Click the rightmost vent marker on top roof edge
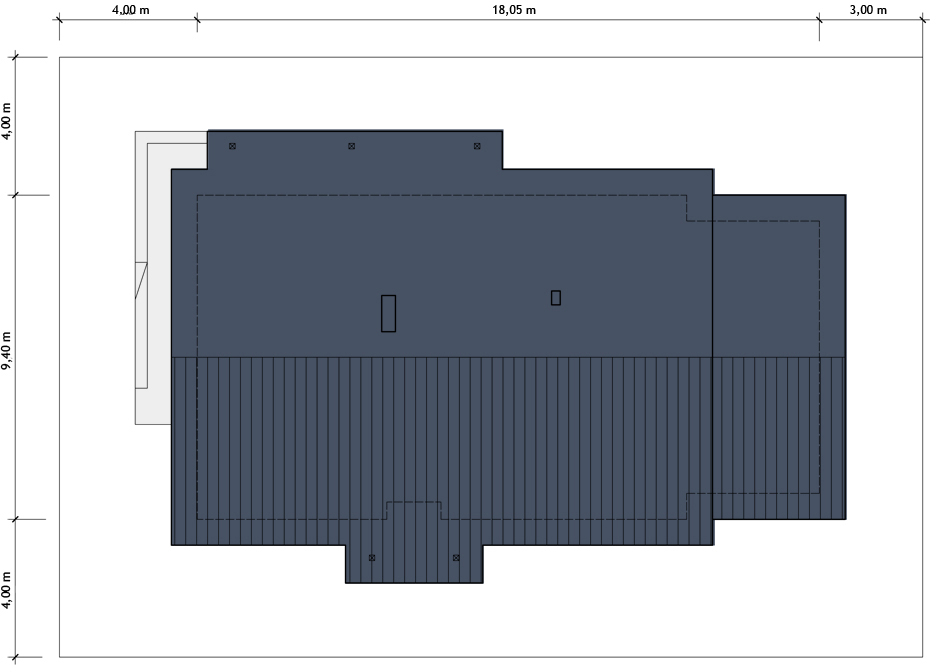Screen dimensions: 936x672 pyautogui.click(x=477, y=146)
